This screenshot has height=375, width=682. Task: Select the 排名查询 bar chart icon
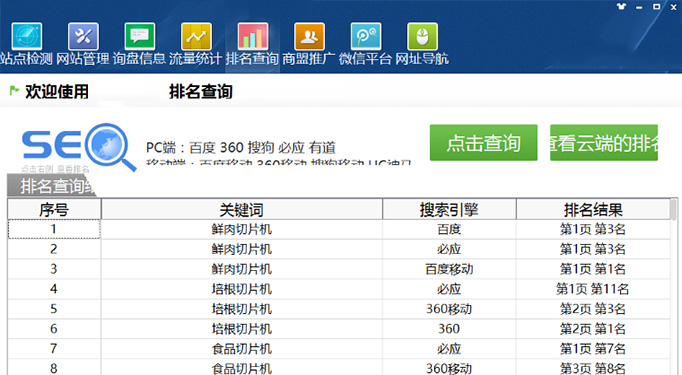[253, 37]
